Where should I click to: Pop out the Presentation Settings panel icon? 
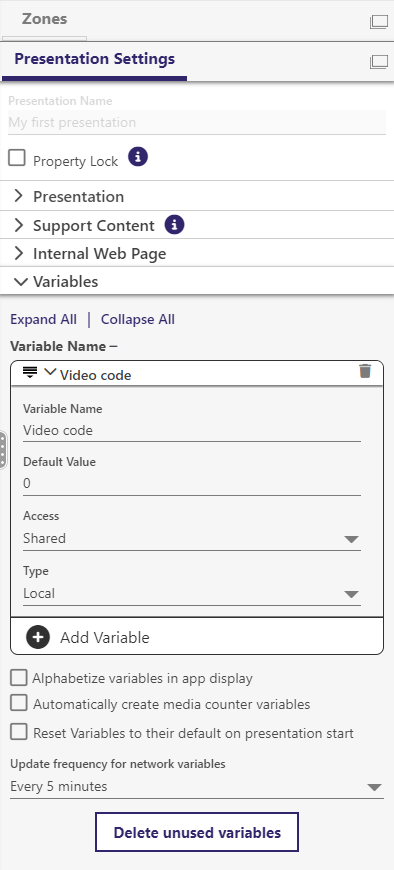pos(378,62)
